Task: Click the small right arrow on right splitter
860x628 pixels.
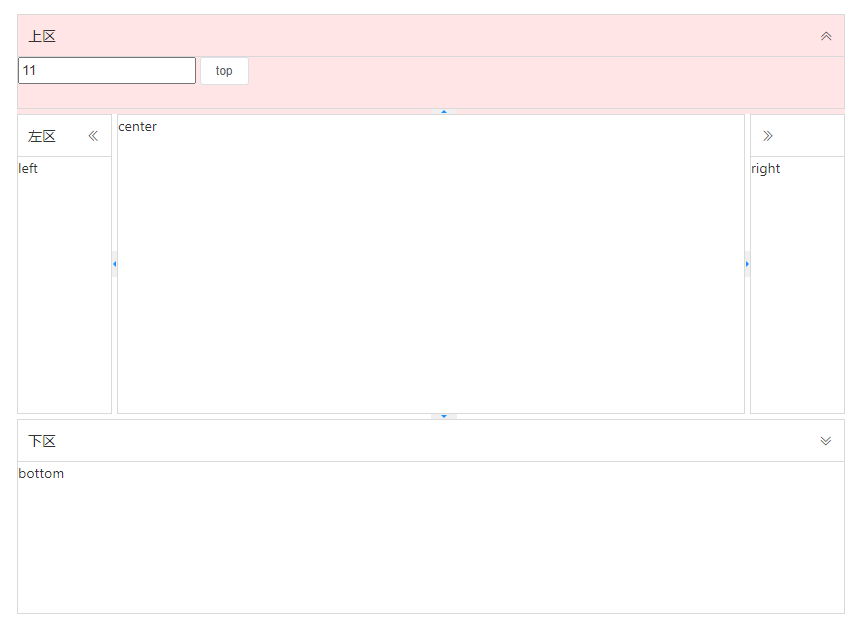Action: [x=747, y=264]
